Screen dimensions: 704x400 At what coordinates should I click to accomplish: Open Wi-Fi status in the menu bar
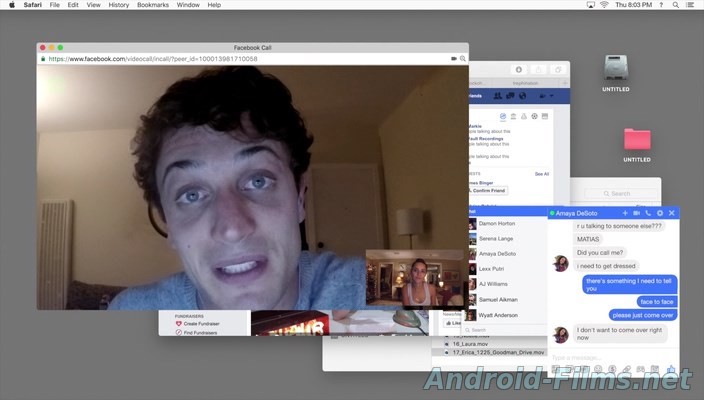coord(604,5)
